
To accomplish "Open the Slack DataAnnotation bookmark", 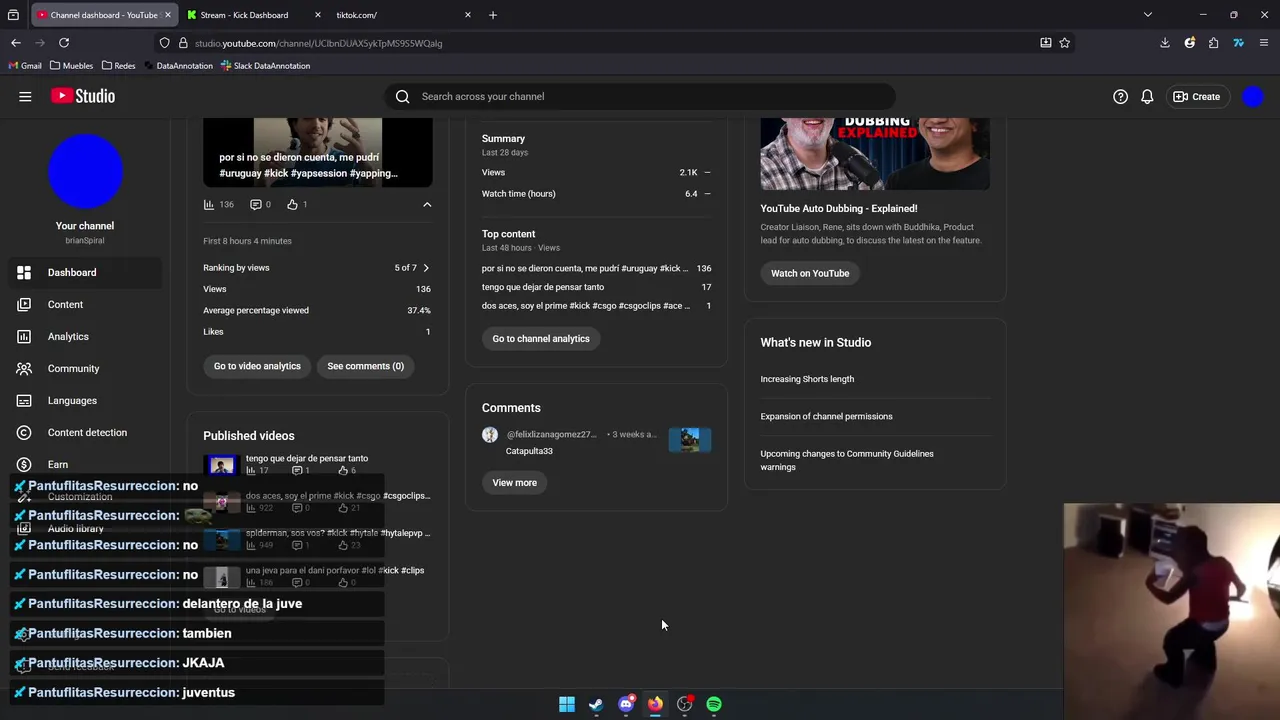I will point(265,66).
